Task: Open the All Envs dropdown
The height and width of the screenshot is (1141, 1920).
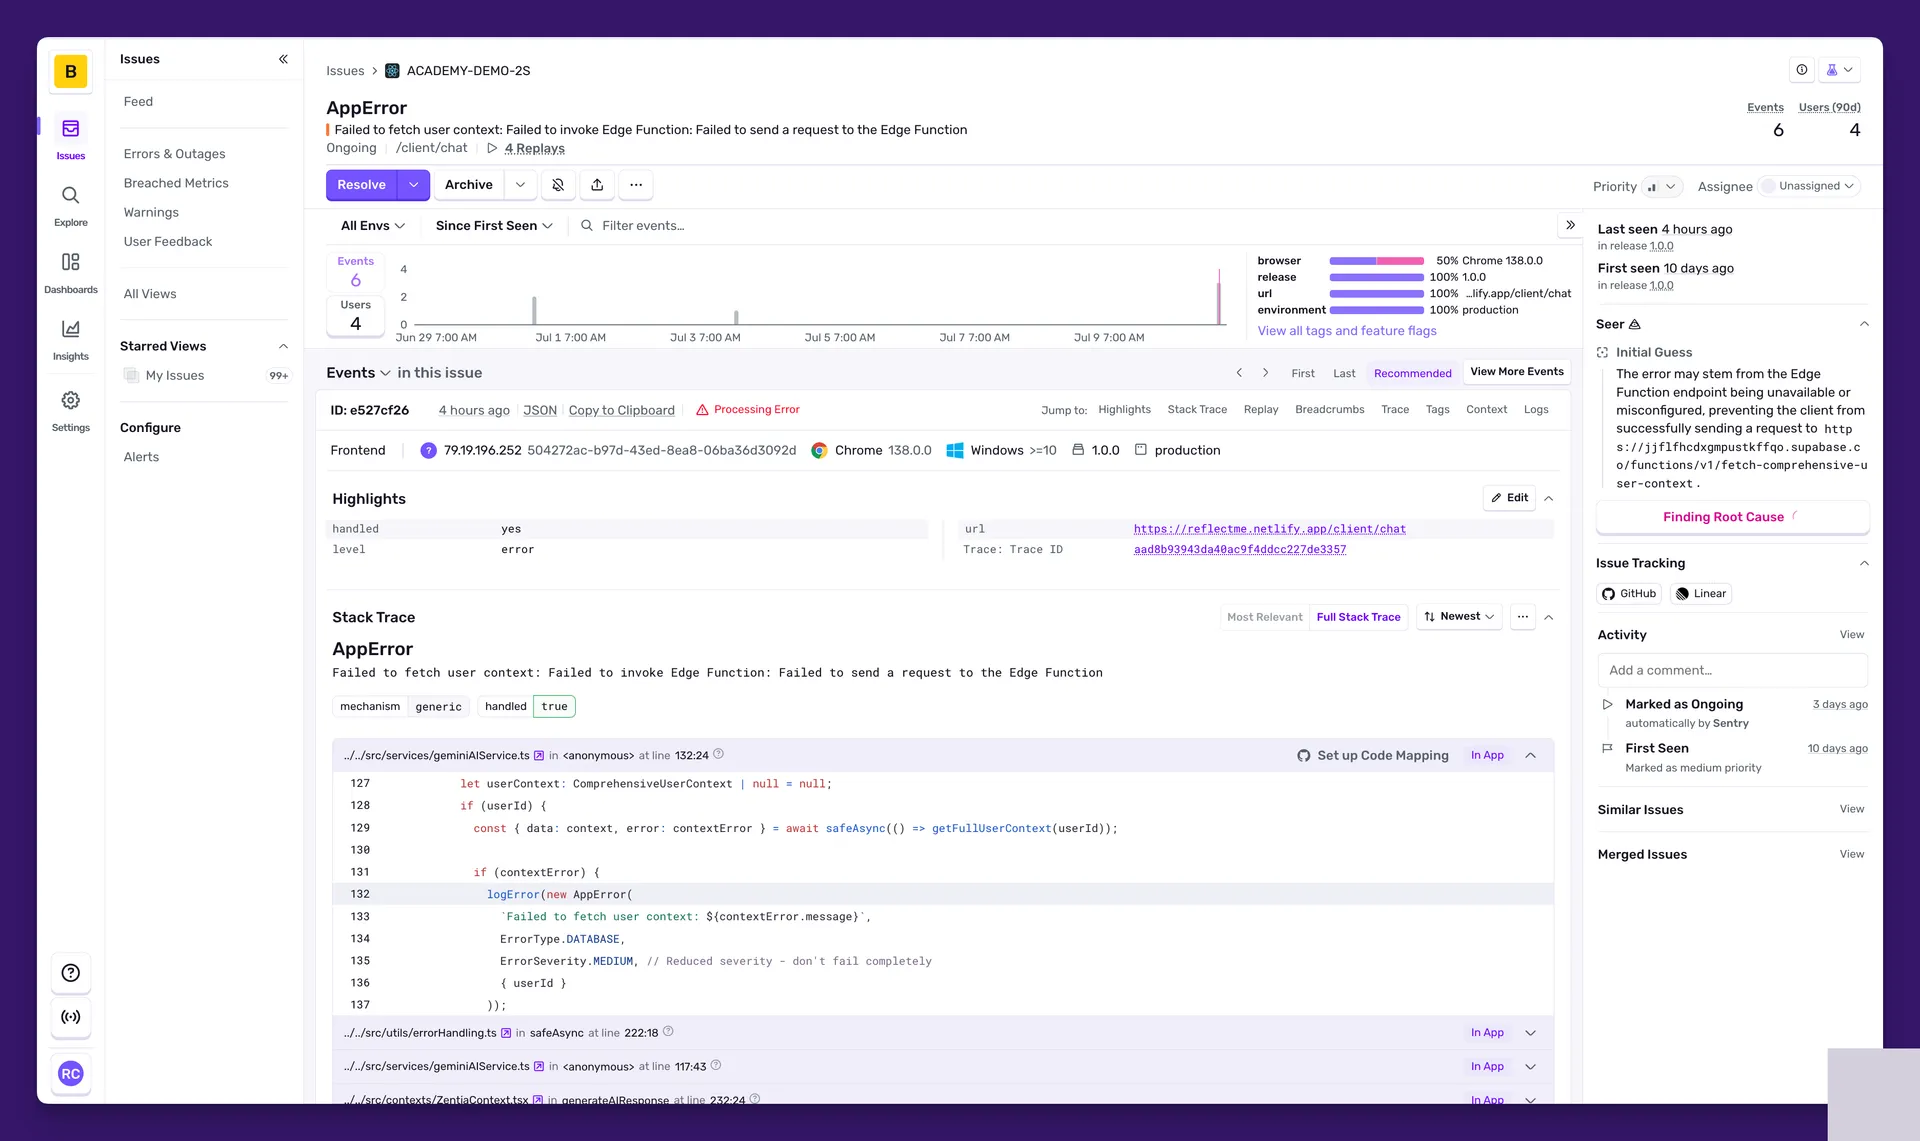Action: [370, 225]
